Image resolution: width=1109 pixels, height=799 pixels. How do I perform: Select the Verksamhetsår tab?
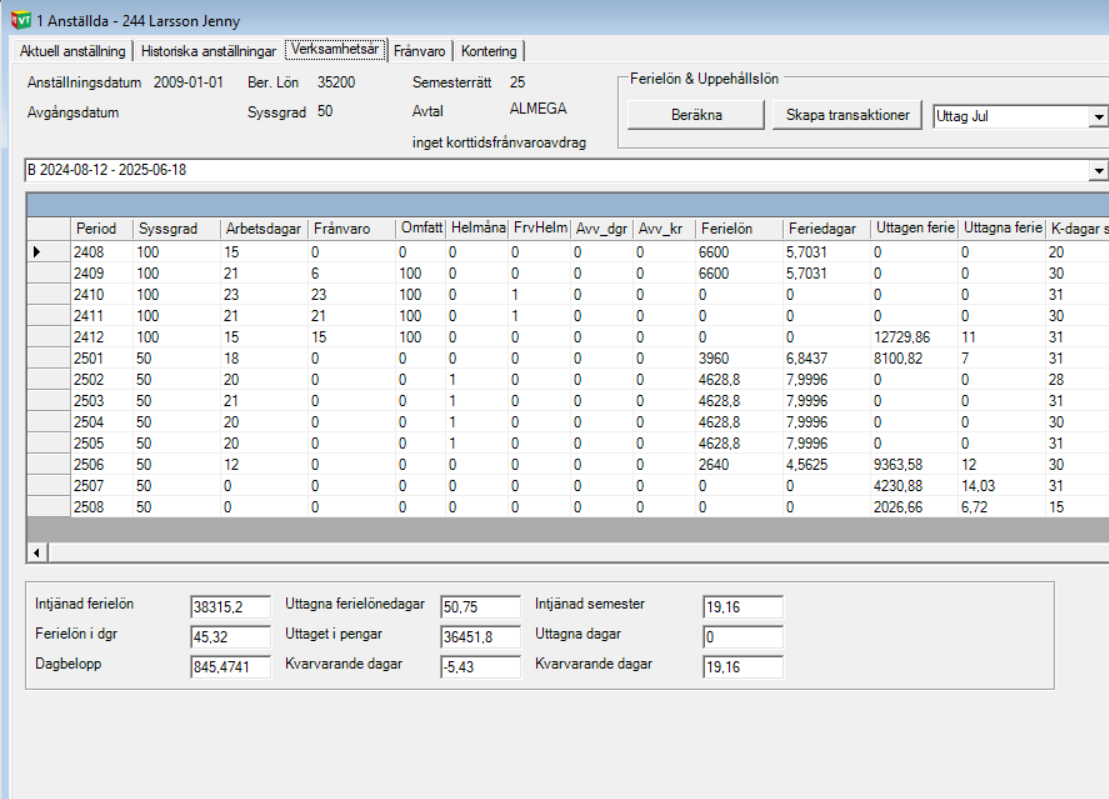[x=335, y=49]
